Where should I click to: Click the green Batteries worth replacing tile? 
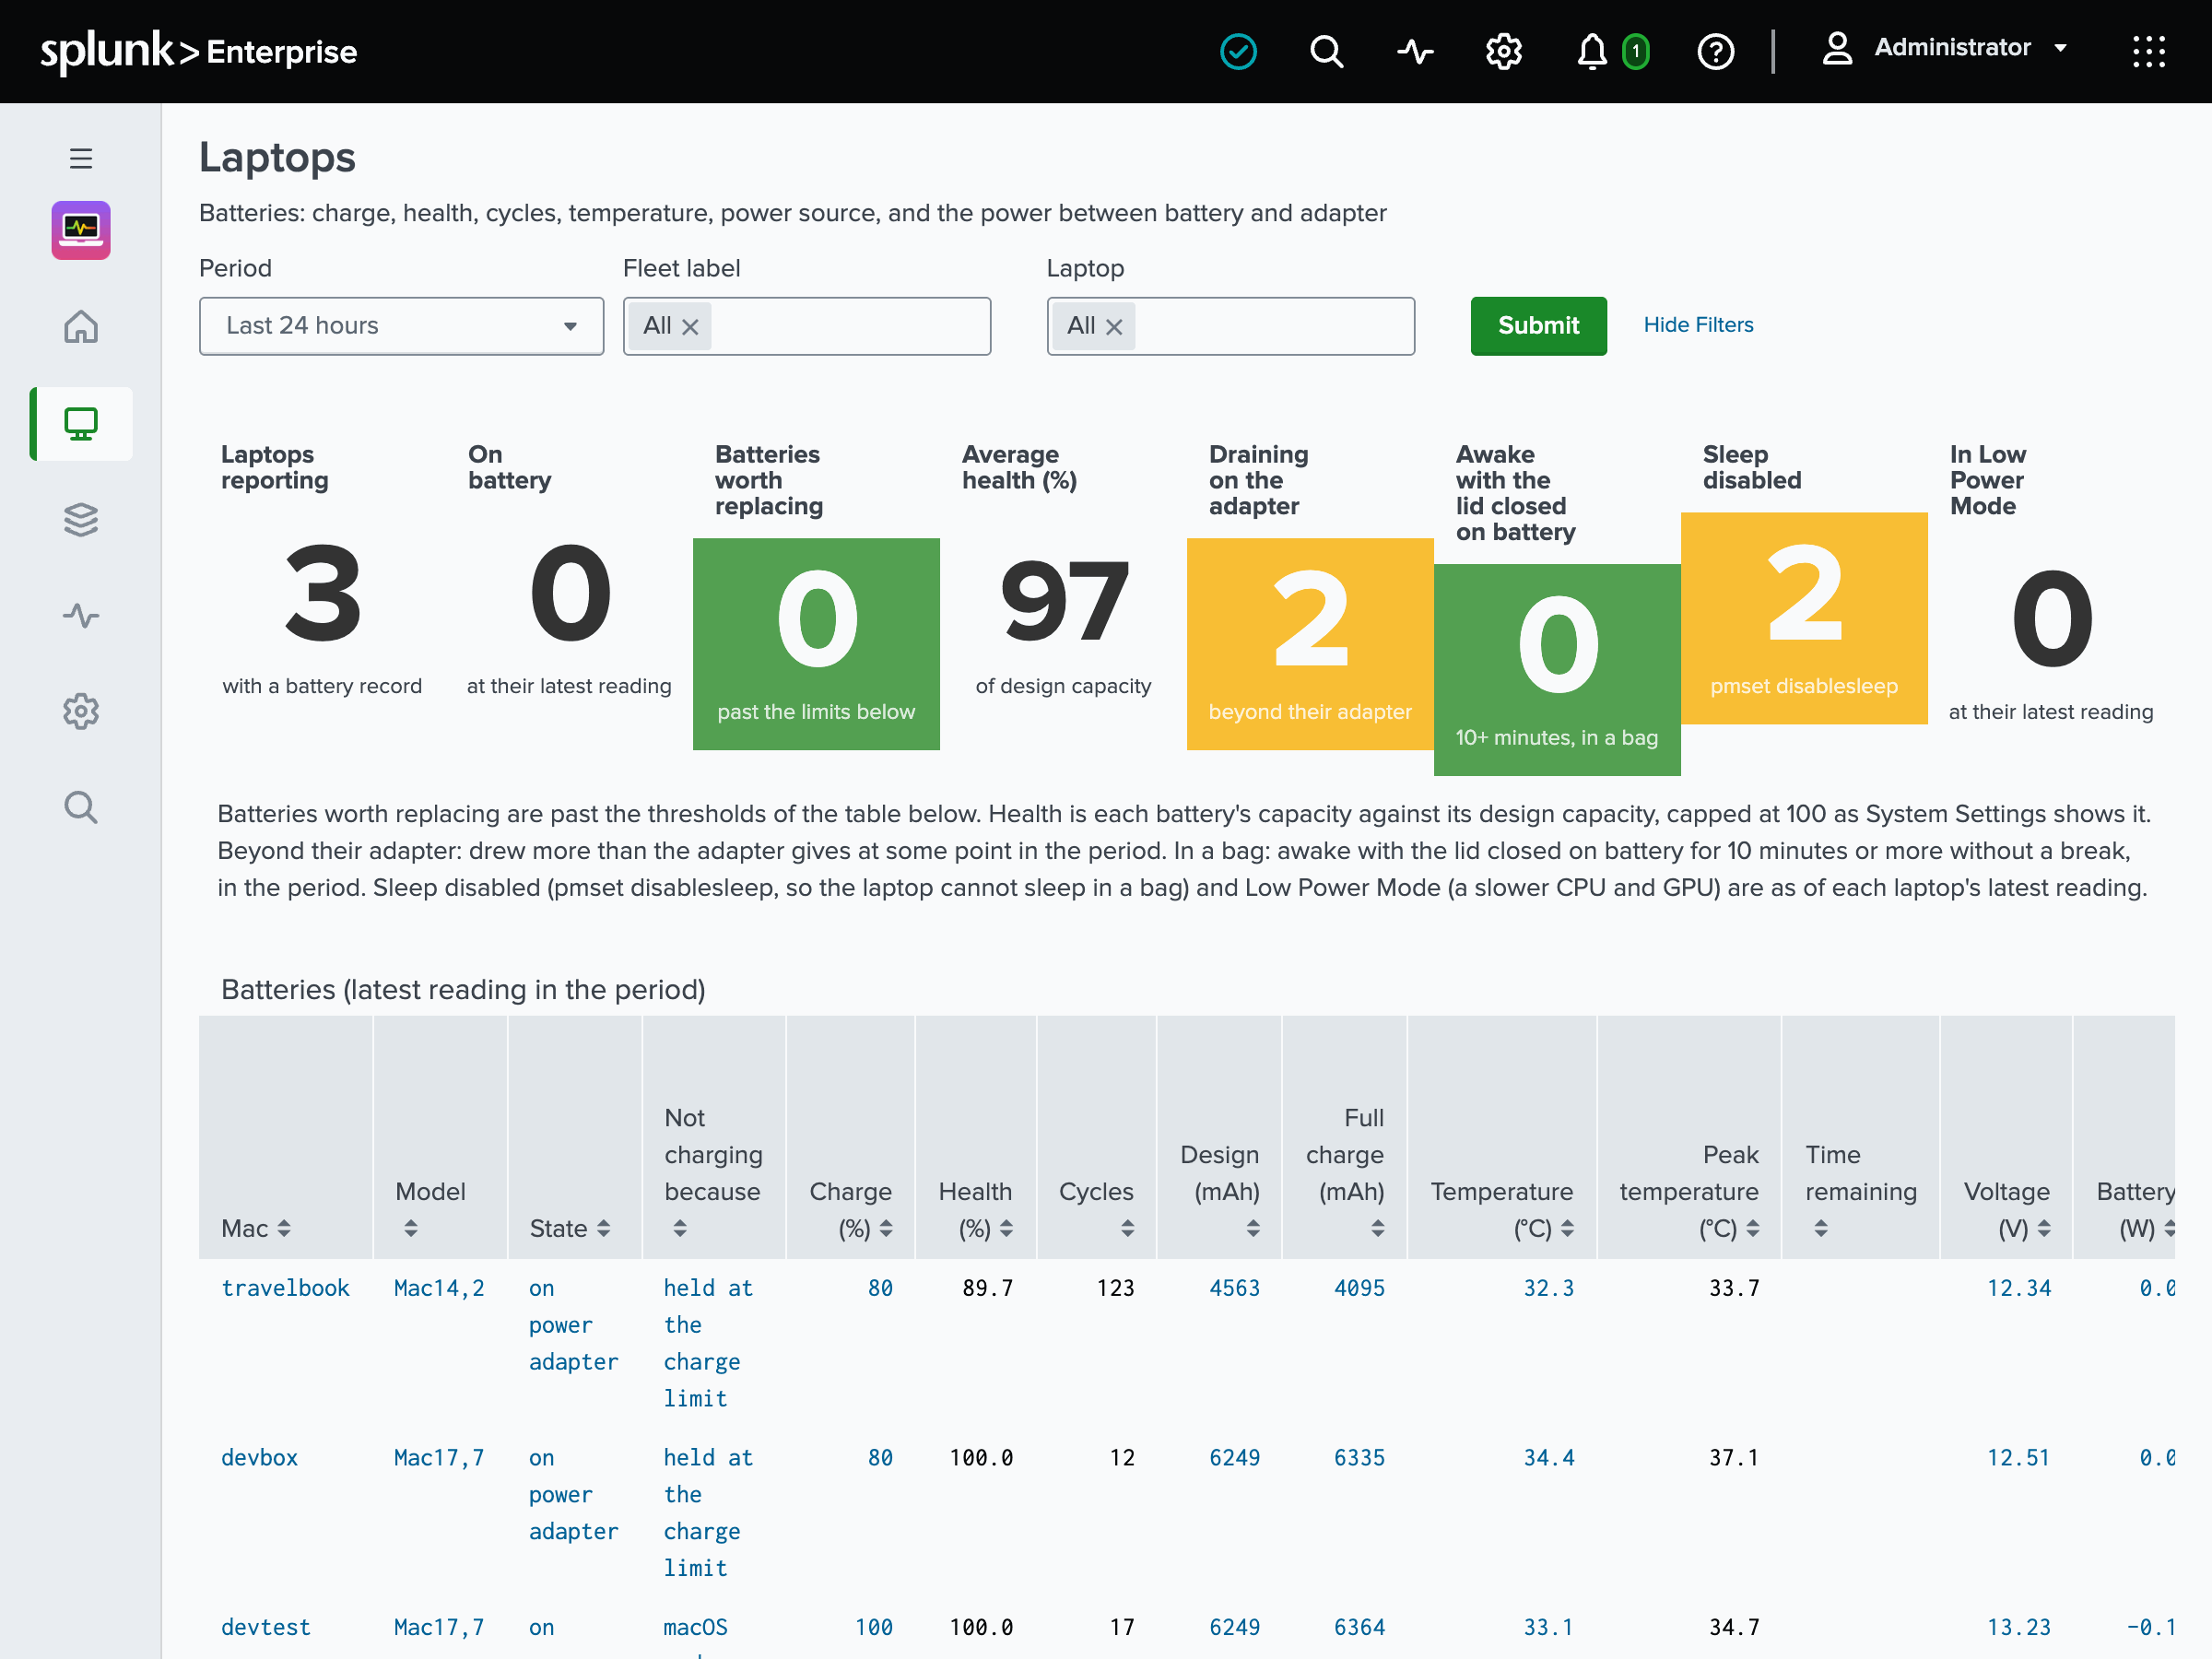coord(816,644)
